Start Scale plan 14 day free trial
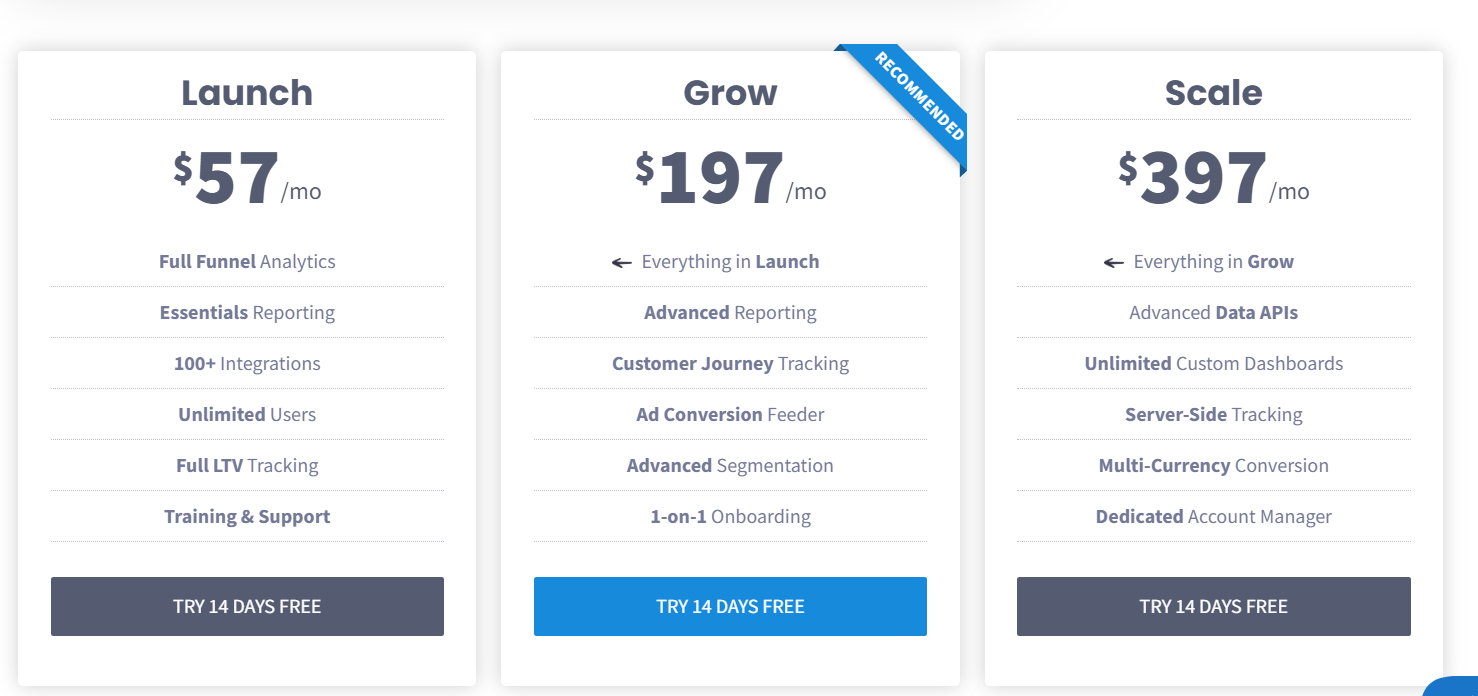This screenshot has height=696, width=1478. (x=1213, y=606)
